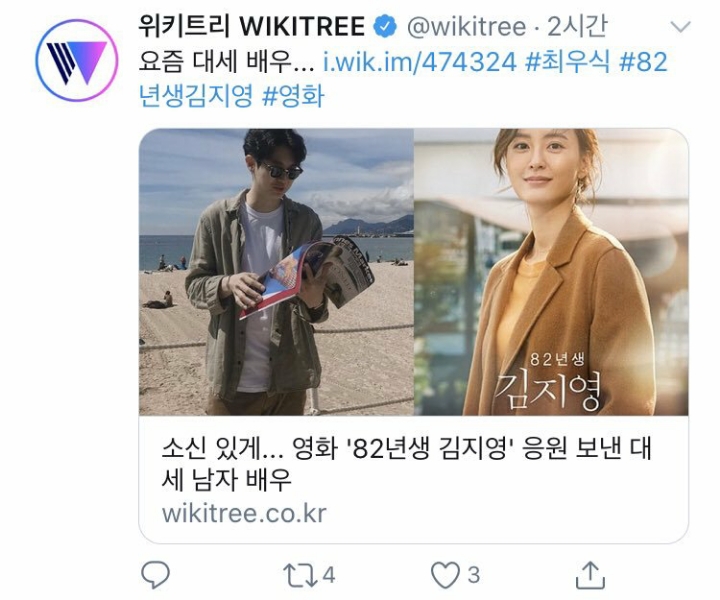Click the blue verified badge

(385, 26)
